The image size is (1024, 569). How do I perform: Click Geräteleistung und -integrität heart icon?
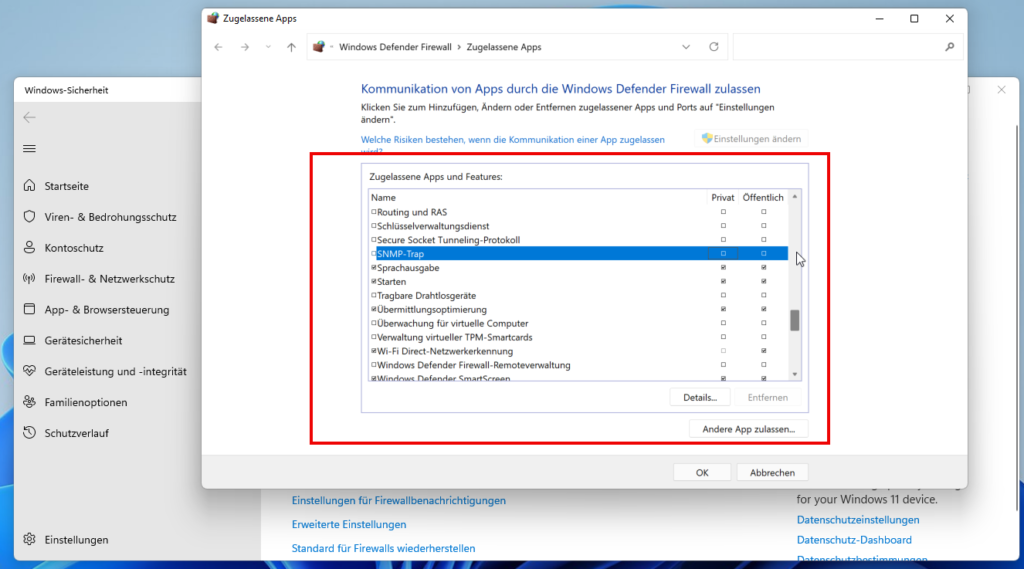click(x=29, y=371)
